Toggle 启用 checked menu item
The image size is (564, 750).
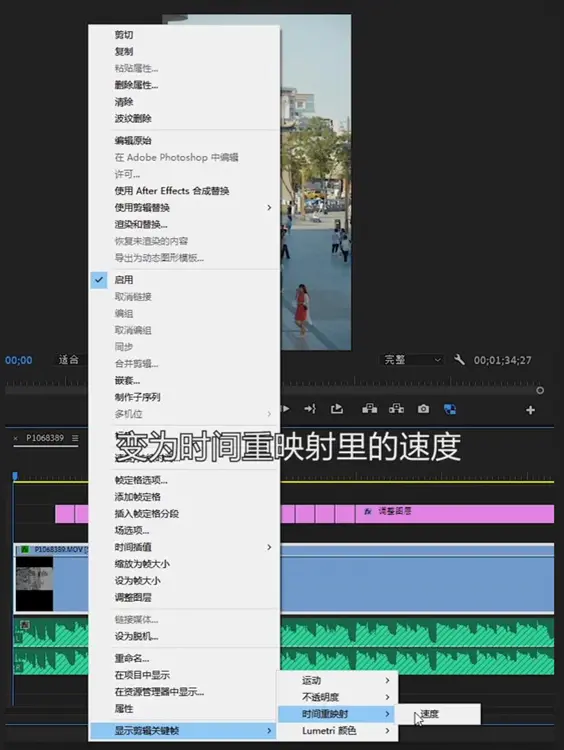184,280
